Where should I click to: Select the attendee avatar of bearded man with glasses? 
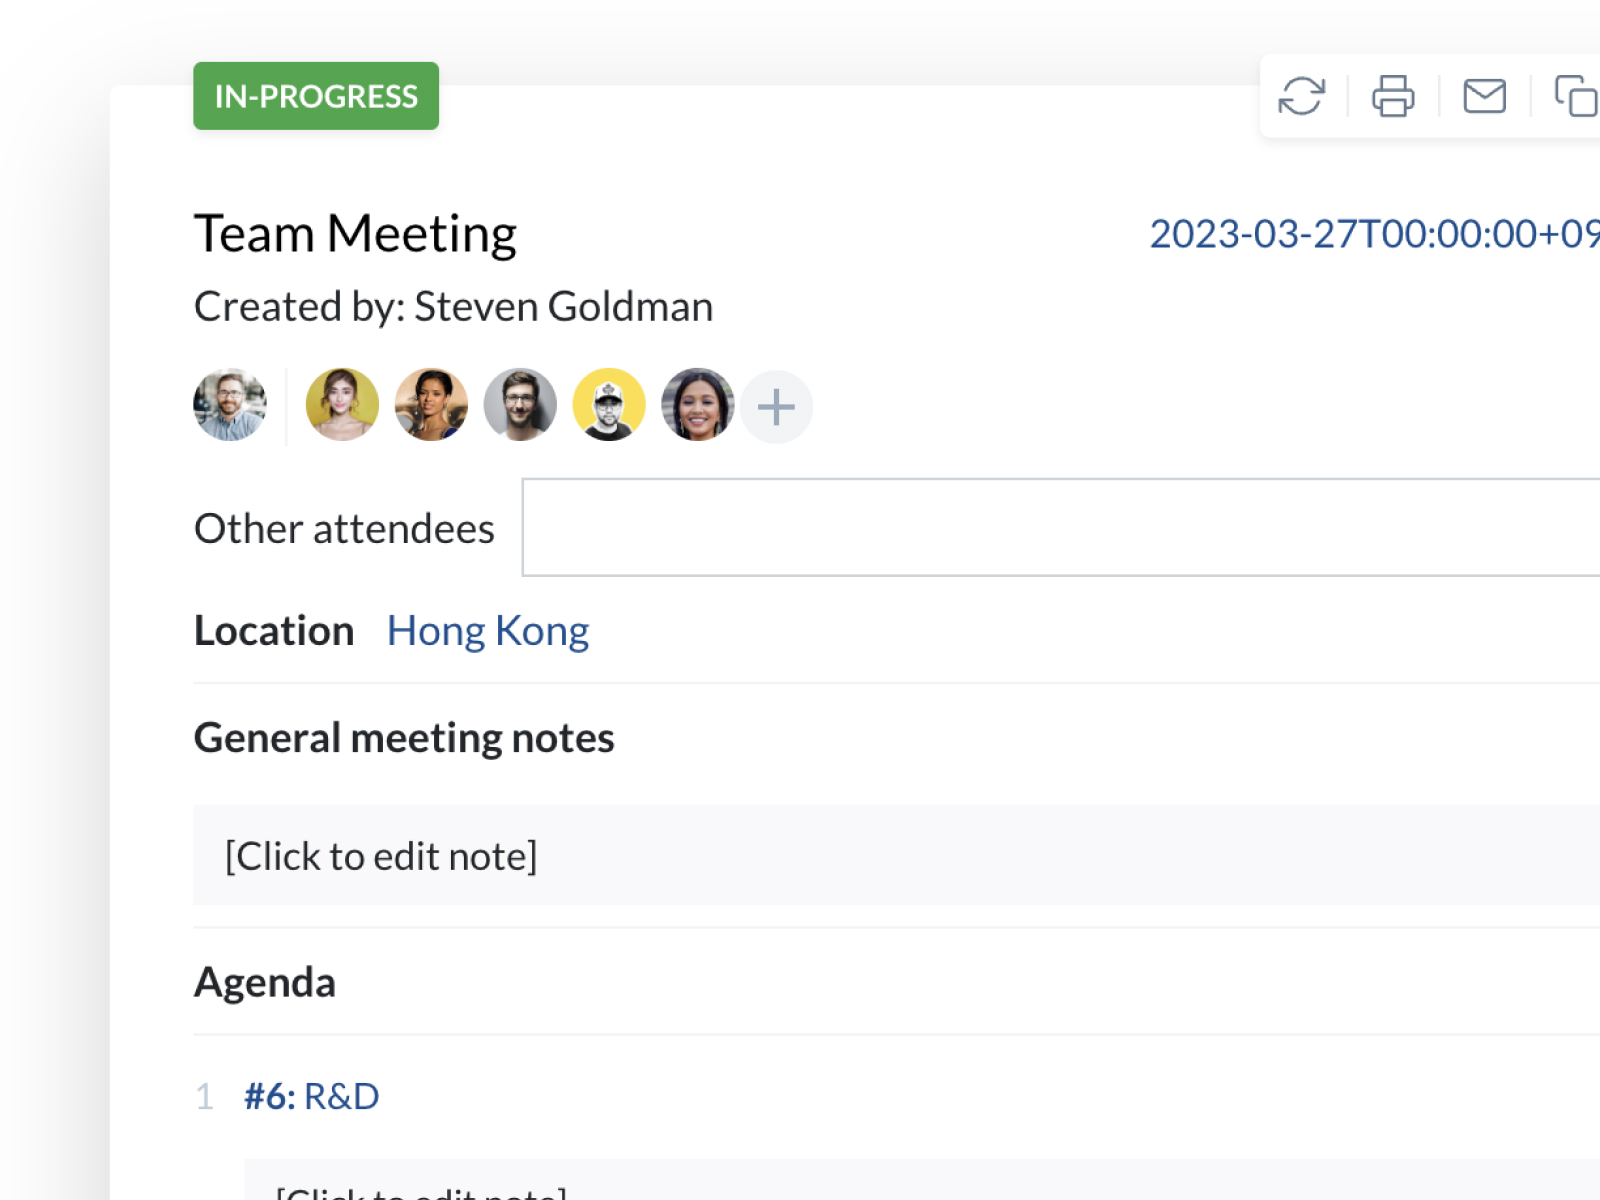pyautogui.click(x=520, y=405)
